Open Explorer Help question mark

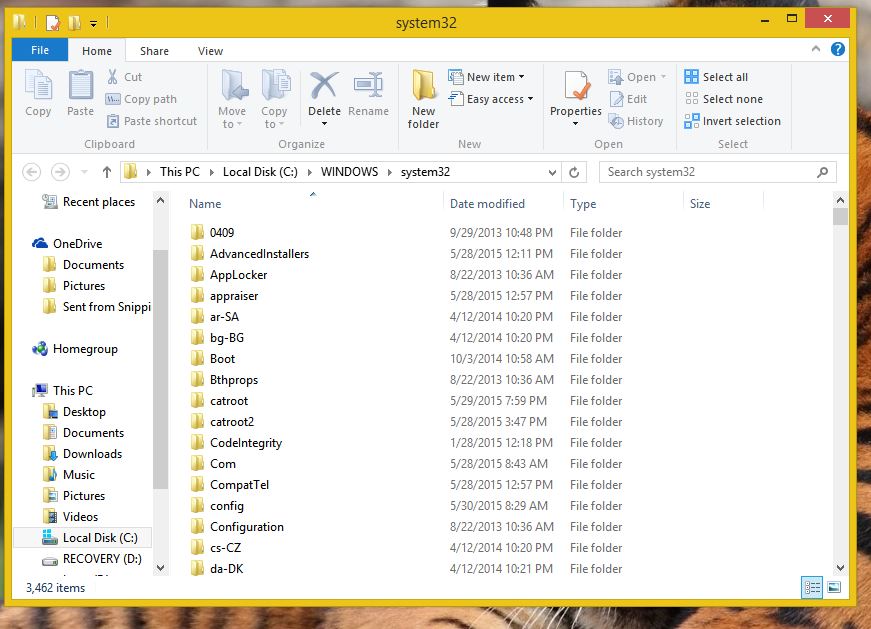click(838, 49)
